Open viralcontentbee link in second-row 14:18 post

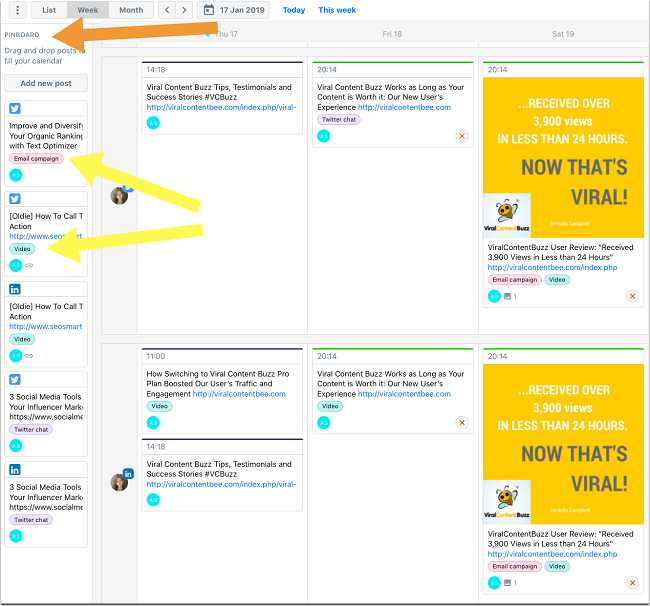click(x=221, y=484)
